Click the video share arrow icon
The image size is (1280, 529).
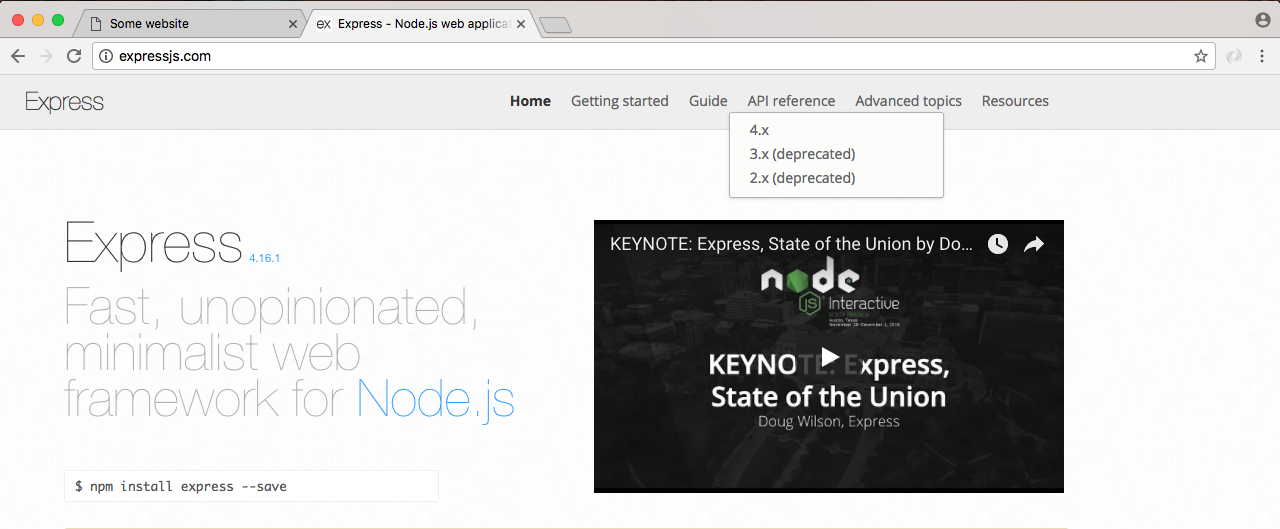click(1034, 244)
